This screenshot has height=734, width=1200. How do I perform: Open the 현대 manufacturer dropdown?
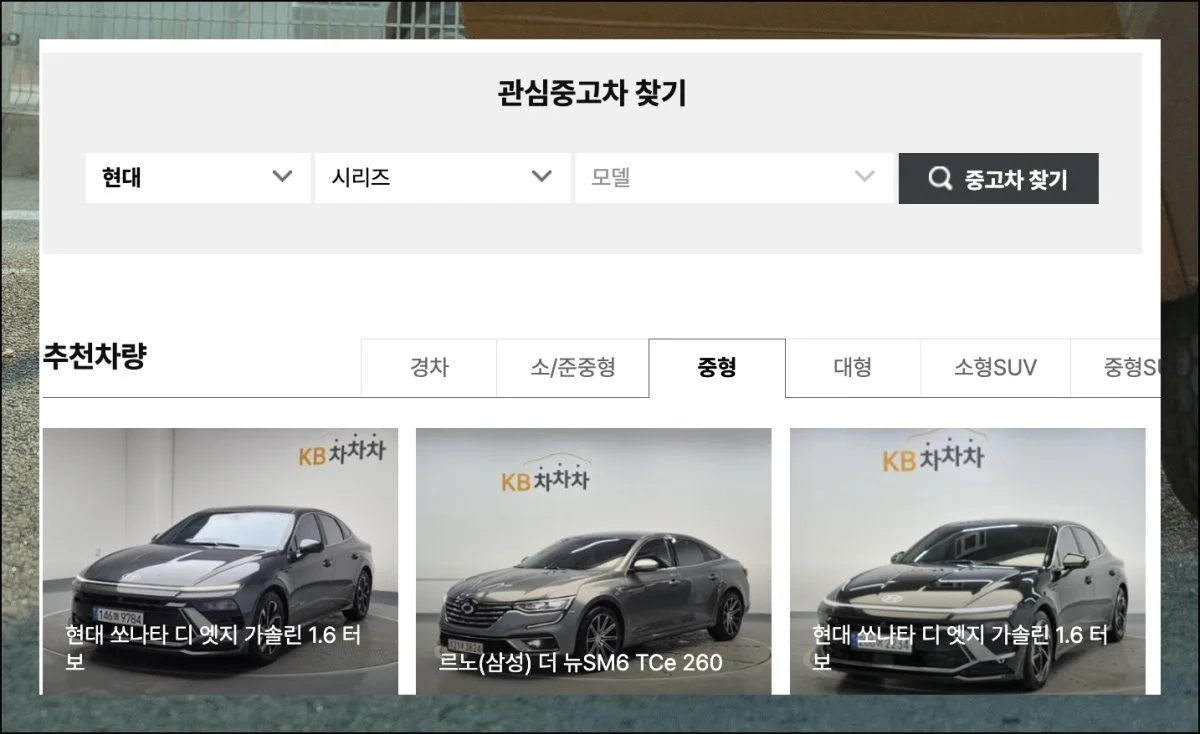click(198, 178)
